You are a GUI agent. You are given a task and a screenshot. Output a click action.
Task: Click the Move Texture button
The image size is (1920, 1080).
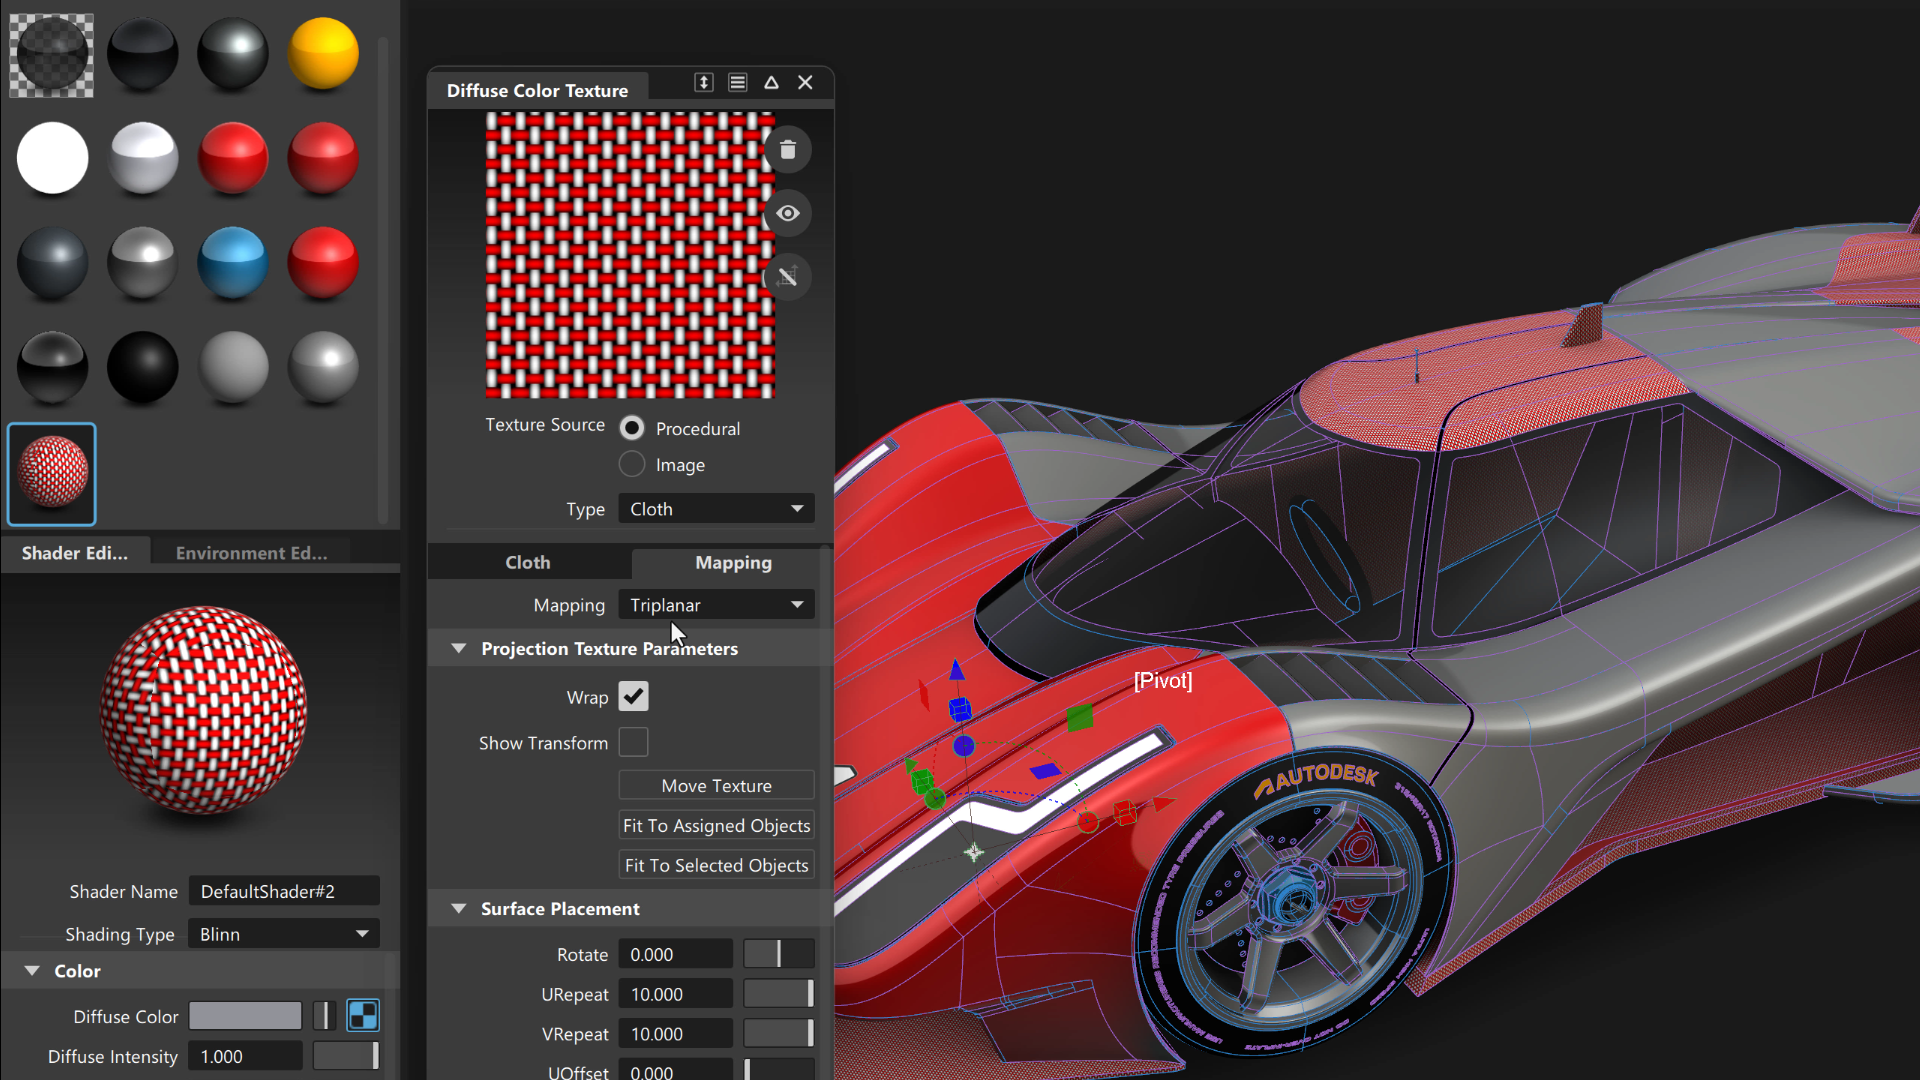pyautogui.click(x=716, y=786)
